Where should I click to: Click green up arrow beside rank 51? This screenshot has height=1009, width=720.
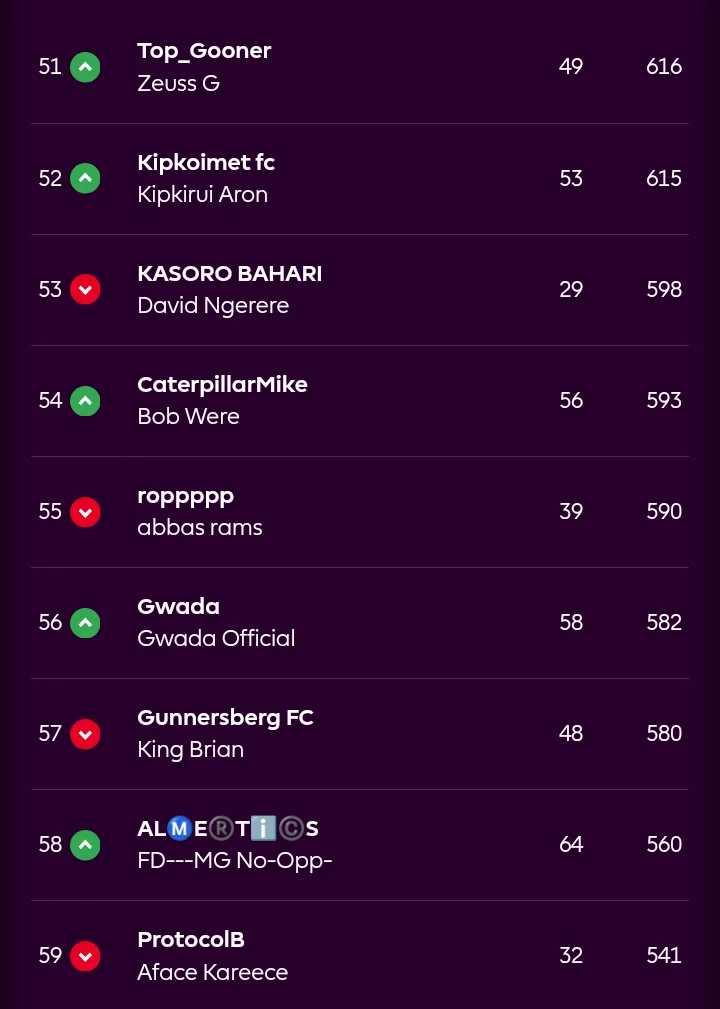click(x=85, y=67)
